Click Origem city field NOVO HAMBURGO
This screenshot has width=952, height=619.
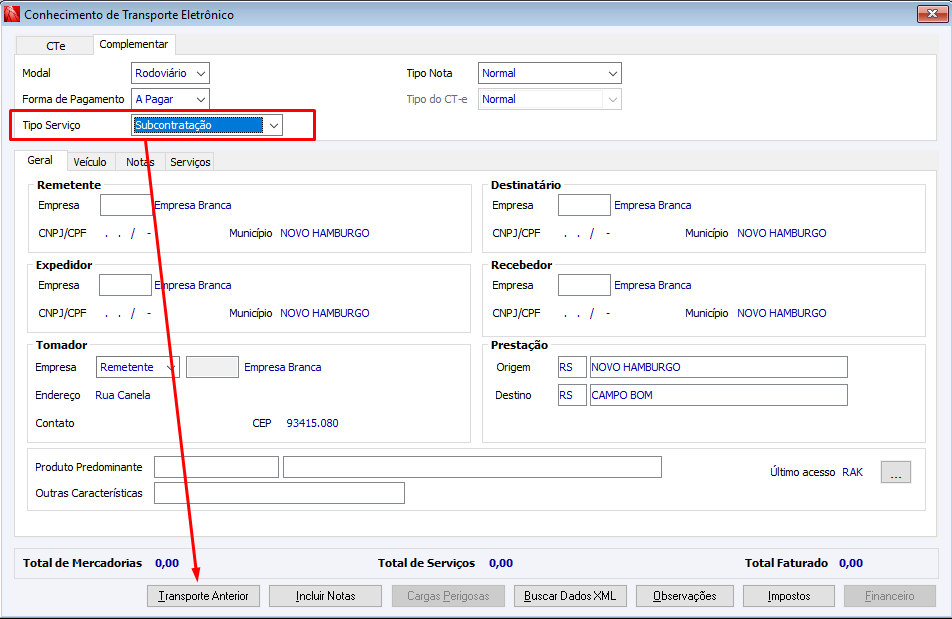click(719, 367)
